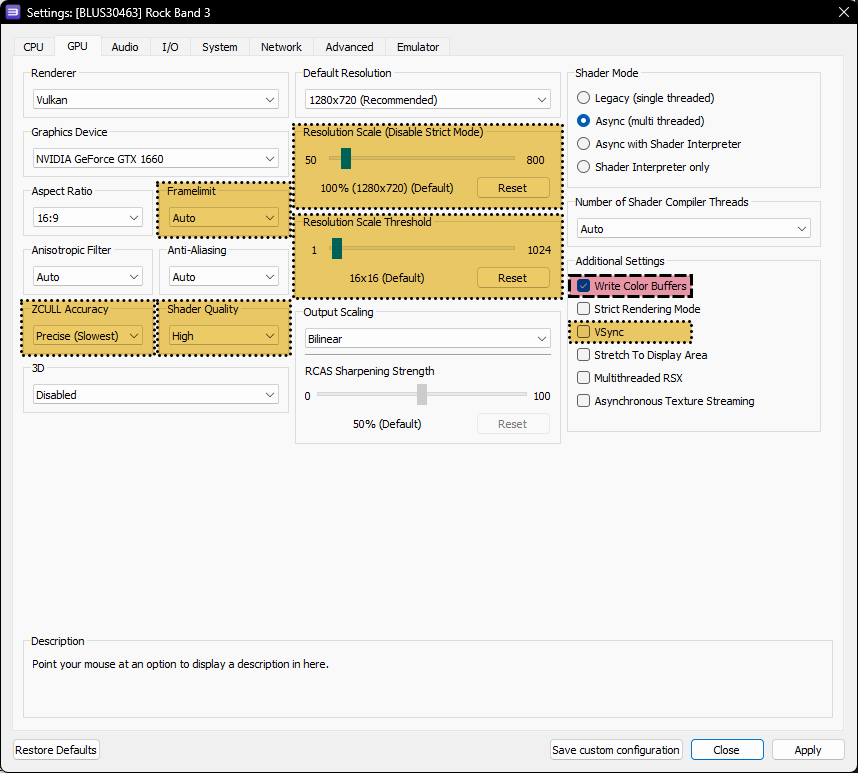Apply the settings with the Apply button
Screen dimensions: 858x773
(808, 749)
